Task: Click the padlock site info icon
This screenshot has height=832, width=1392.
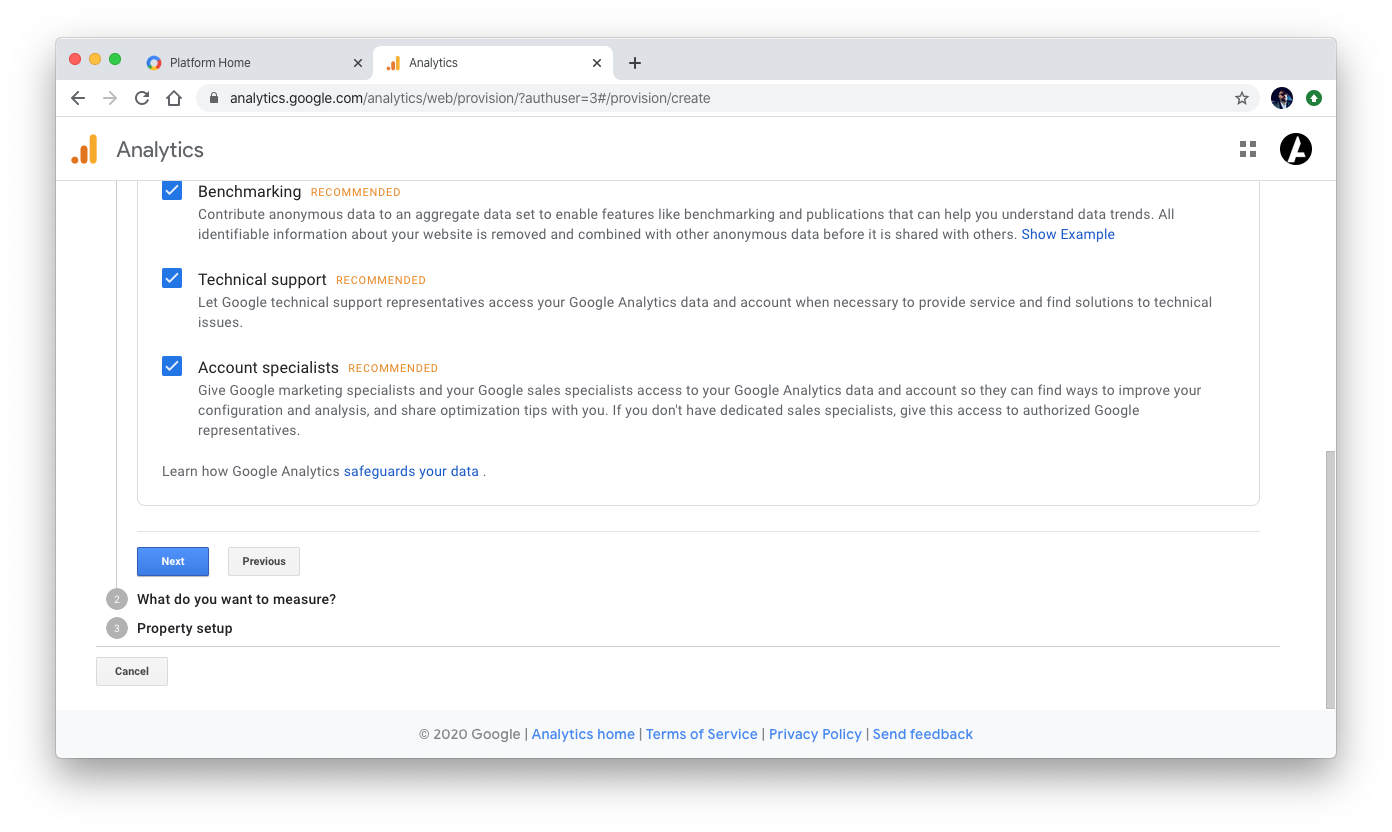Action: (x=213, y=98)
